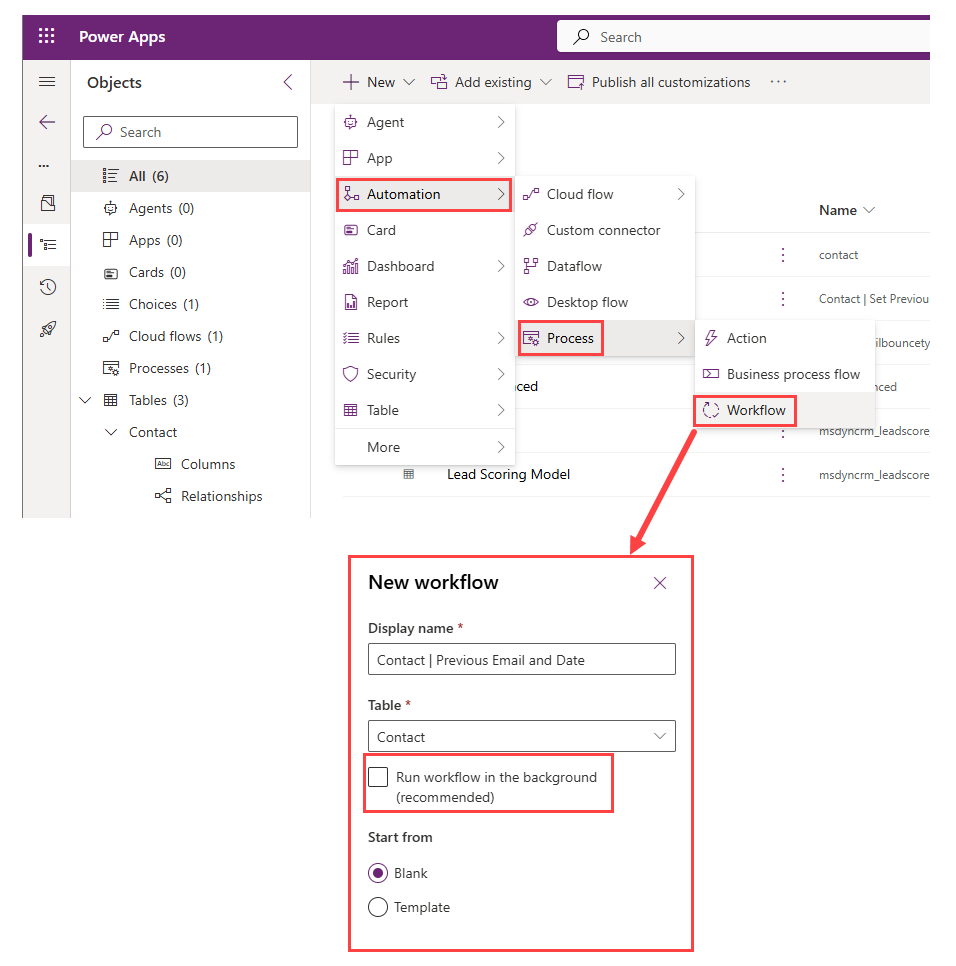The height and width of the screenshot is (966, 956).
Task: Choose Dashboard in the New menu
Action: (424, 267)
